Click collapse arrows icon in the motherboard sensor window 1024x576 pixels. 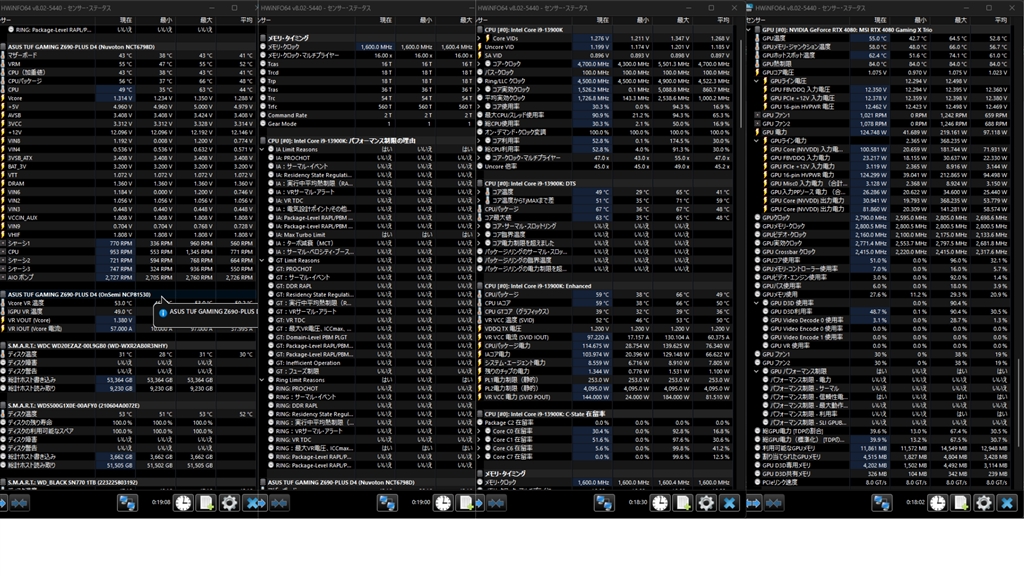19,503
